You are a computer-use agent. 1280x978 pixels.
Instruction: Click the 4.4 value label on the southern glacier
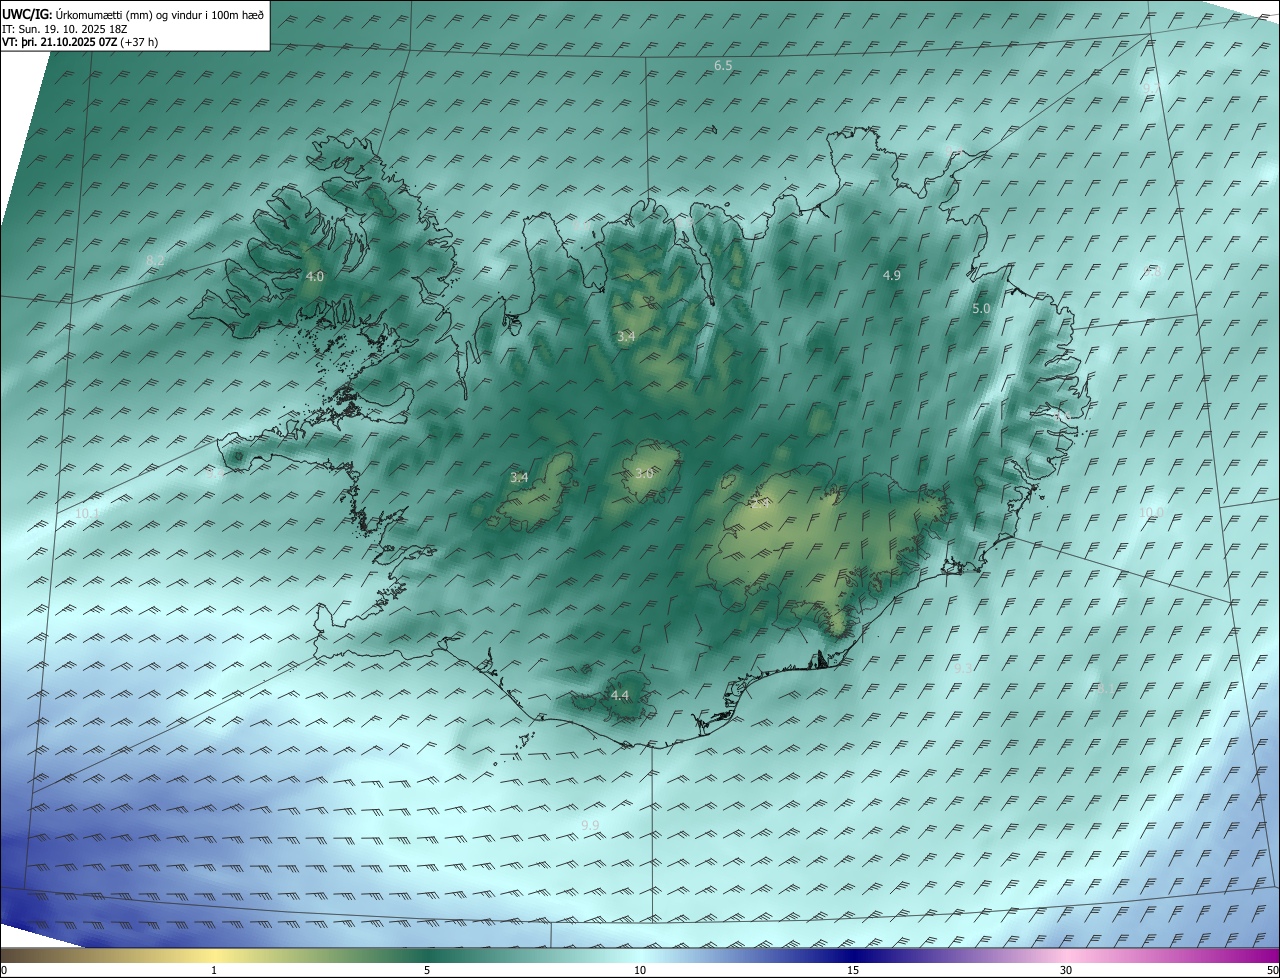(x=620, y=695)
